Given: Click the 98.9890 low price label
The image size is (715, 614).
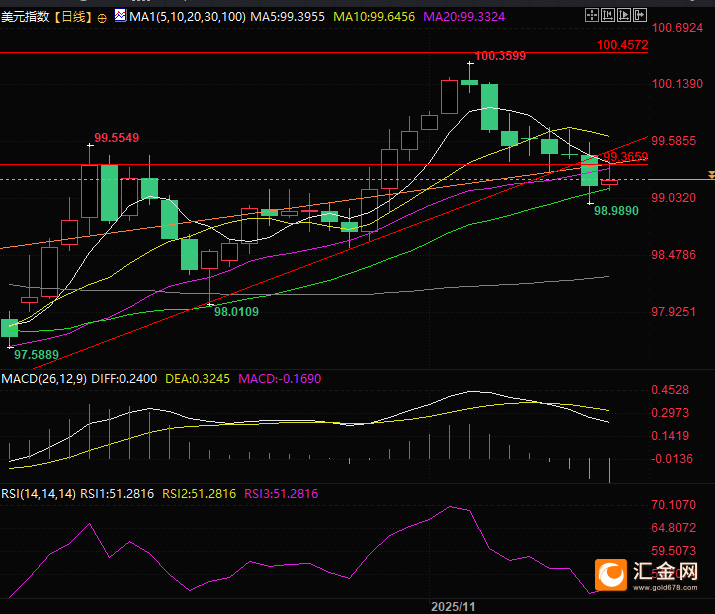Looking at the screenshot, I should coord(616,211).
